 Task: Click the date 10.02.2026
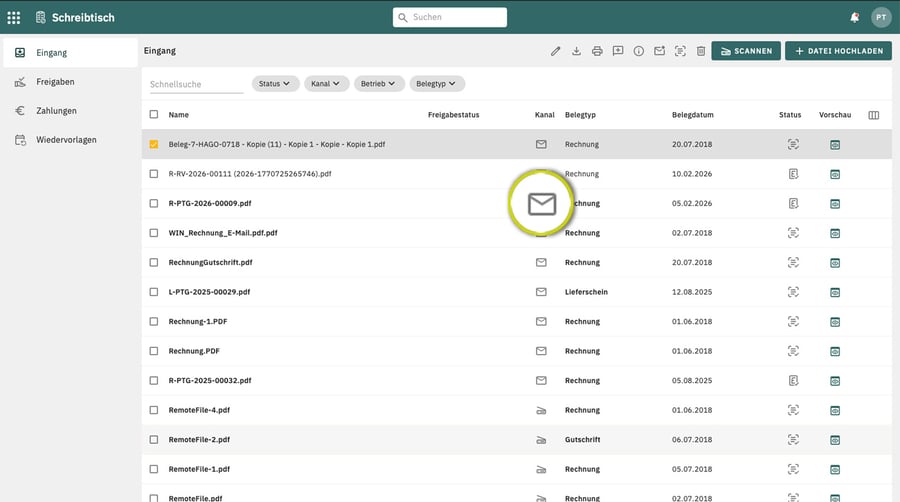[x=692, y=174]
